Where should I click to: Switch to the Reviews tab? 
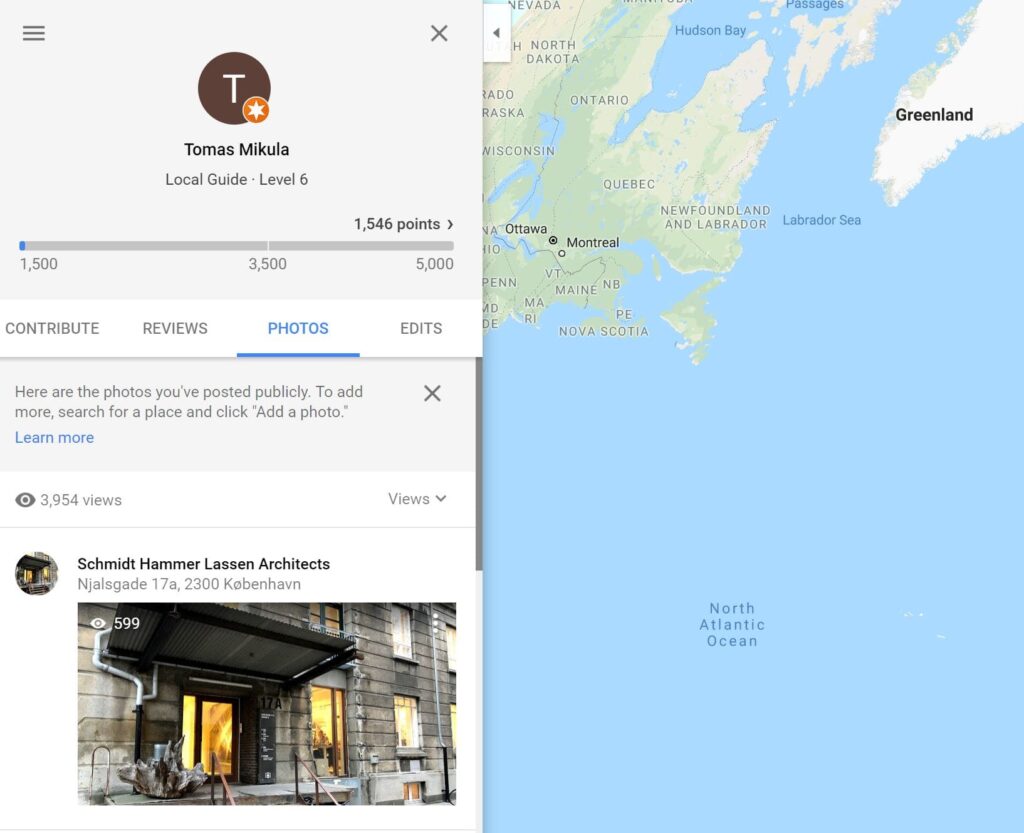175,328
